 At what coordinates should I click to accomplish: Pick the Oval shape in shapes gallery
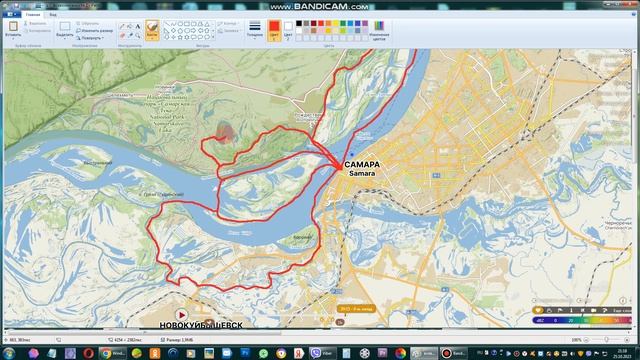click(x=180, y=24)
